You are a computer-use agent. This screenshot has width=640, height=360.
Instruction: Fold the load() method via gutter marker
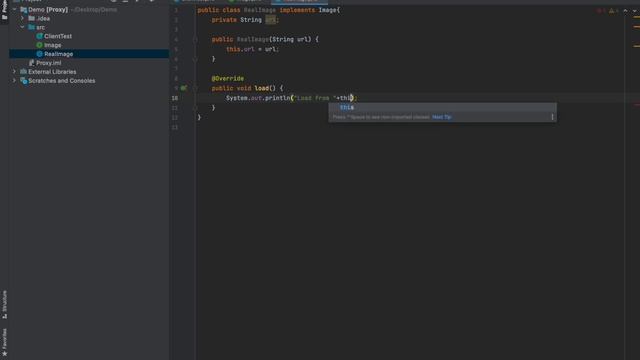pos(195,88)
